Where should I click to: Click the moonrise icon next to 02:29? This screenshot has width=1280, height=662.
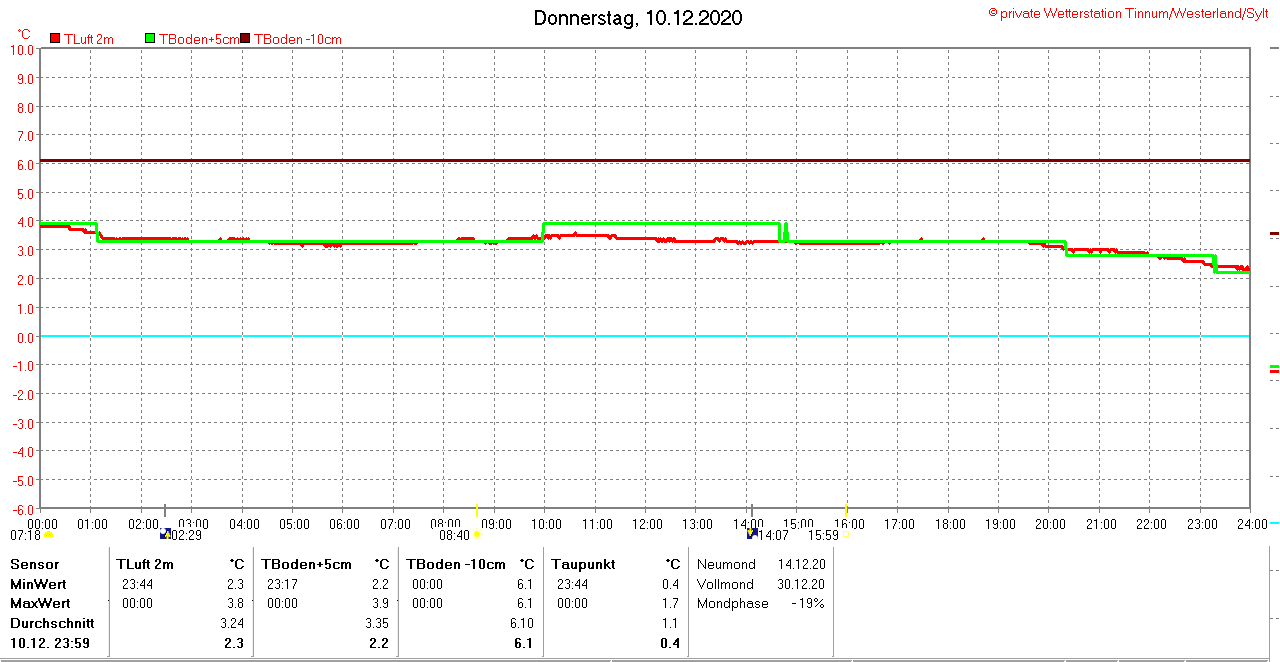[x=165, y=534]
